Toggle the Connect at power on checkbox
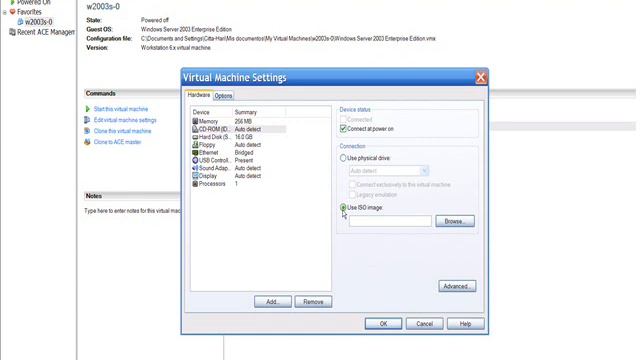Viewport: 640px width, 360px height. point(343,129)
